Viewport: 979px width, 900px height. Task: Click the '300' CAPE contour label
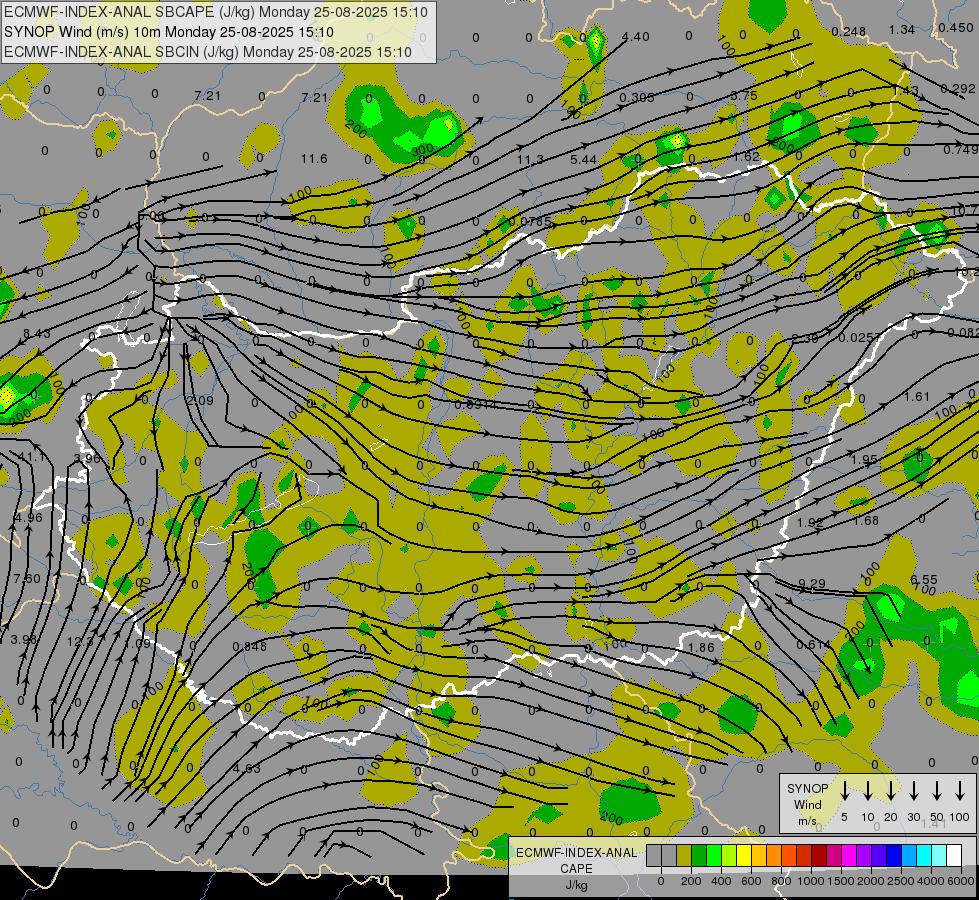click(x=423, y=150)
